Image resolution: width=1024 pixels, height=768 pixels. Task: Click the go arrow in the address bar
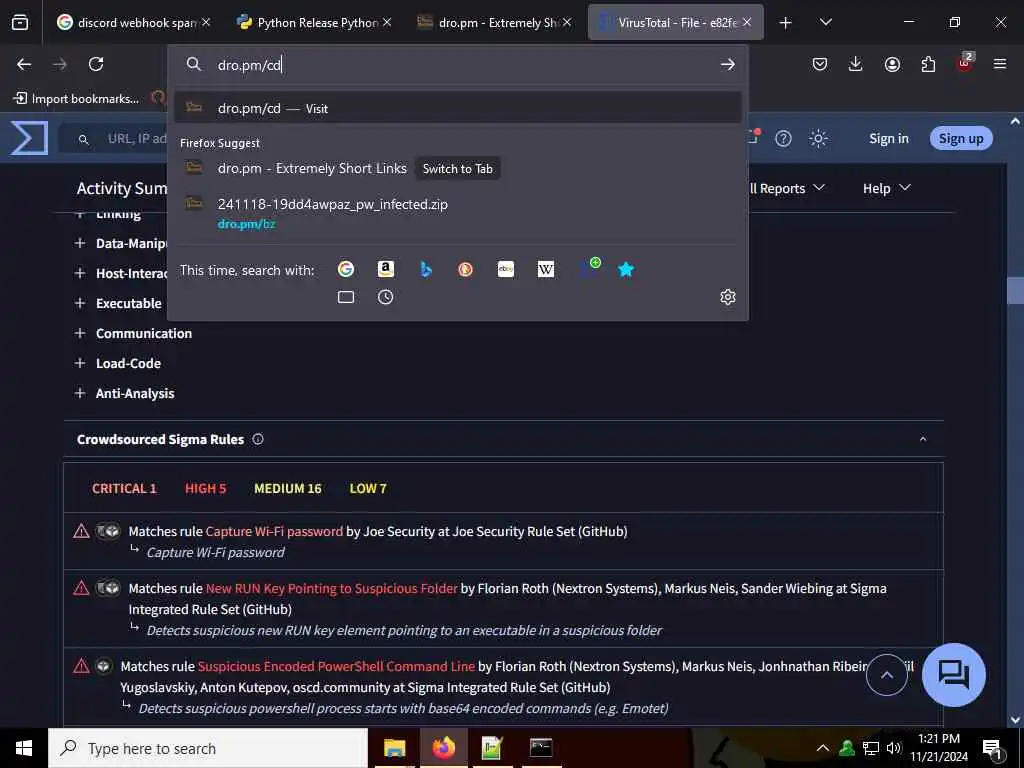728,64
